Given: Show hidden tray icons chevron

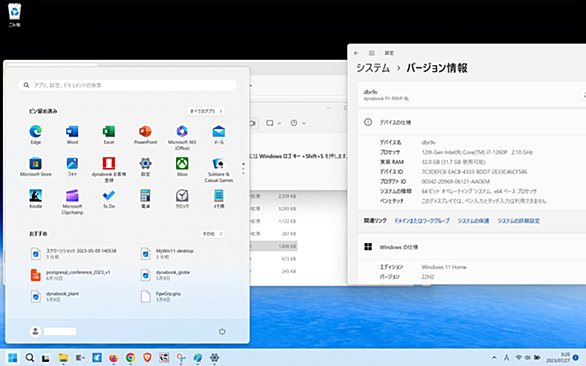Looking at the screenshot, I should [494, 358].
